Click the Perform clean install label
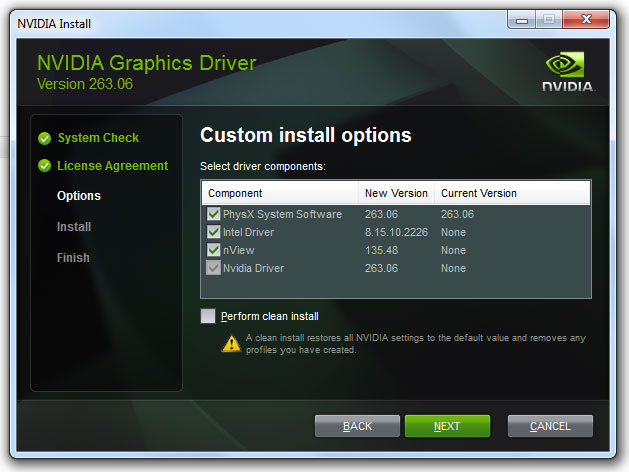The width and height of the screenshot is (629, 472). pos(270,316)
